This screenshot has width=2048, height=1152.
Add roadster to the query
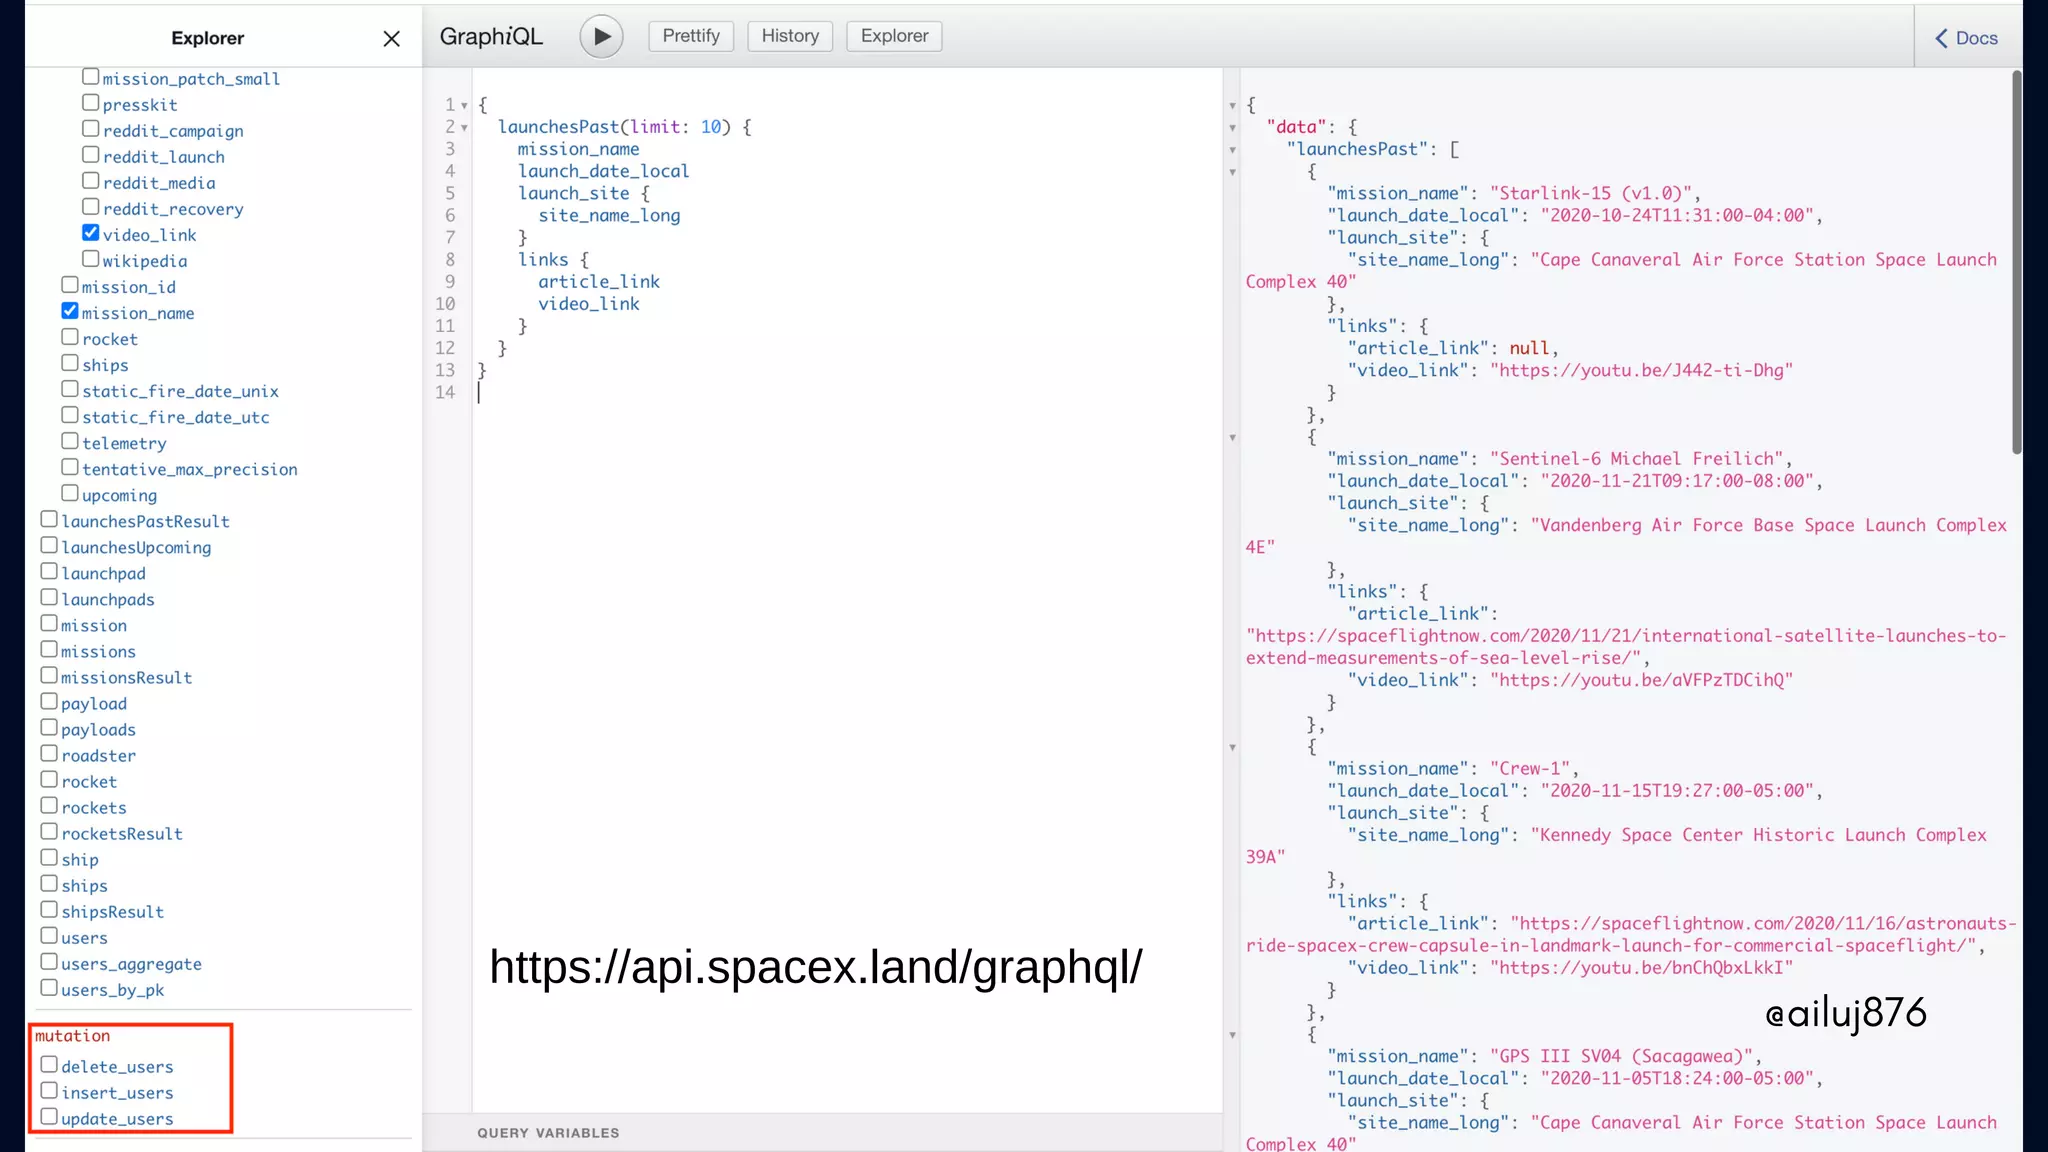49,753
